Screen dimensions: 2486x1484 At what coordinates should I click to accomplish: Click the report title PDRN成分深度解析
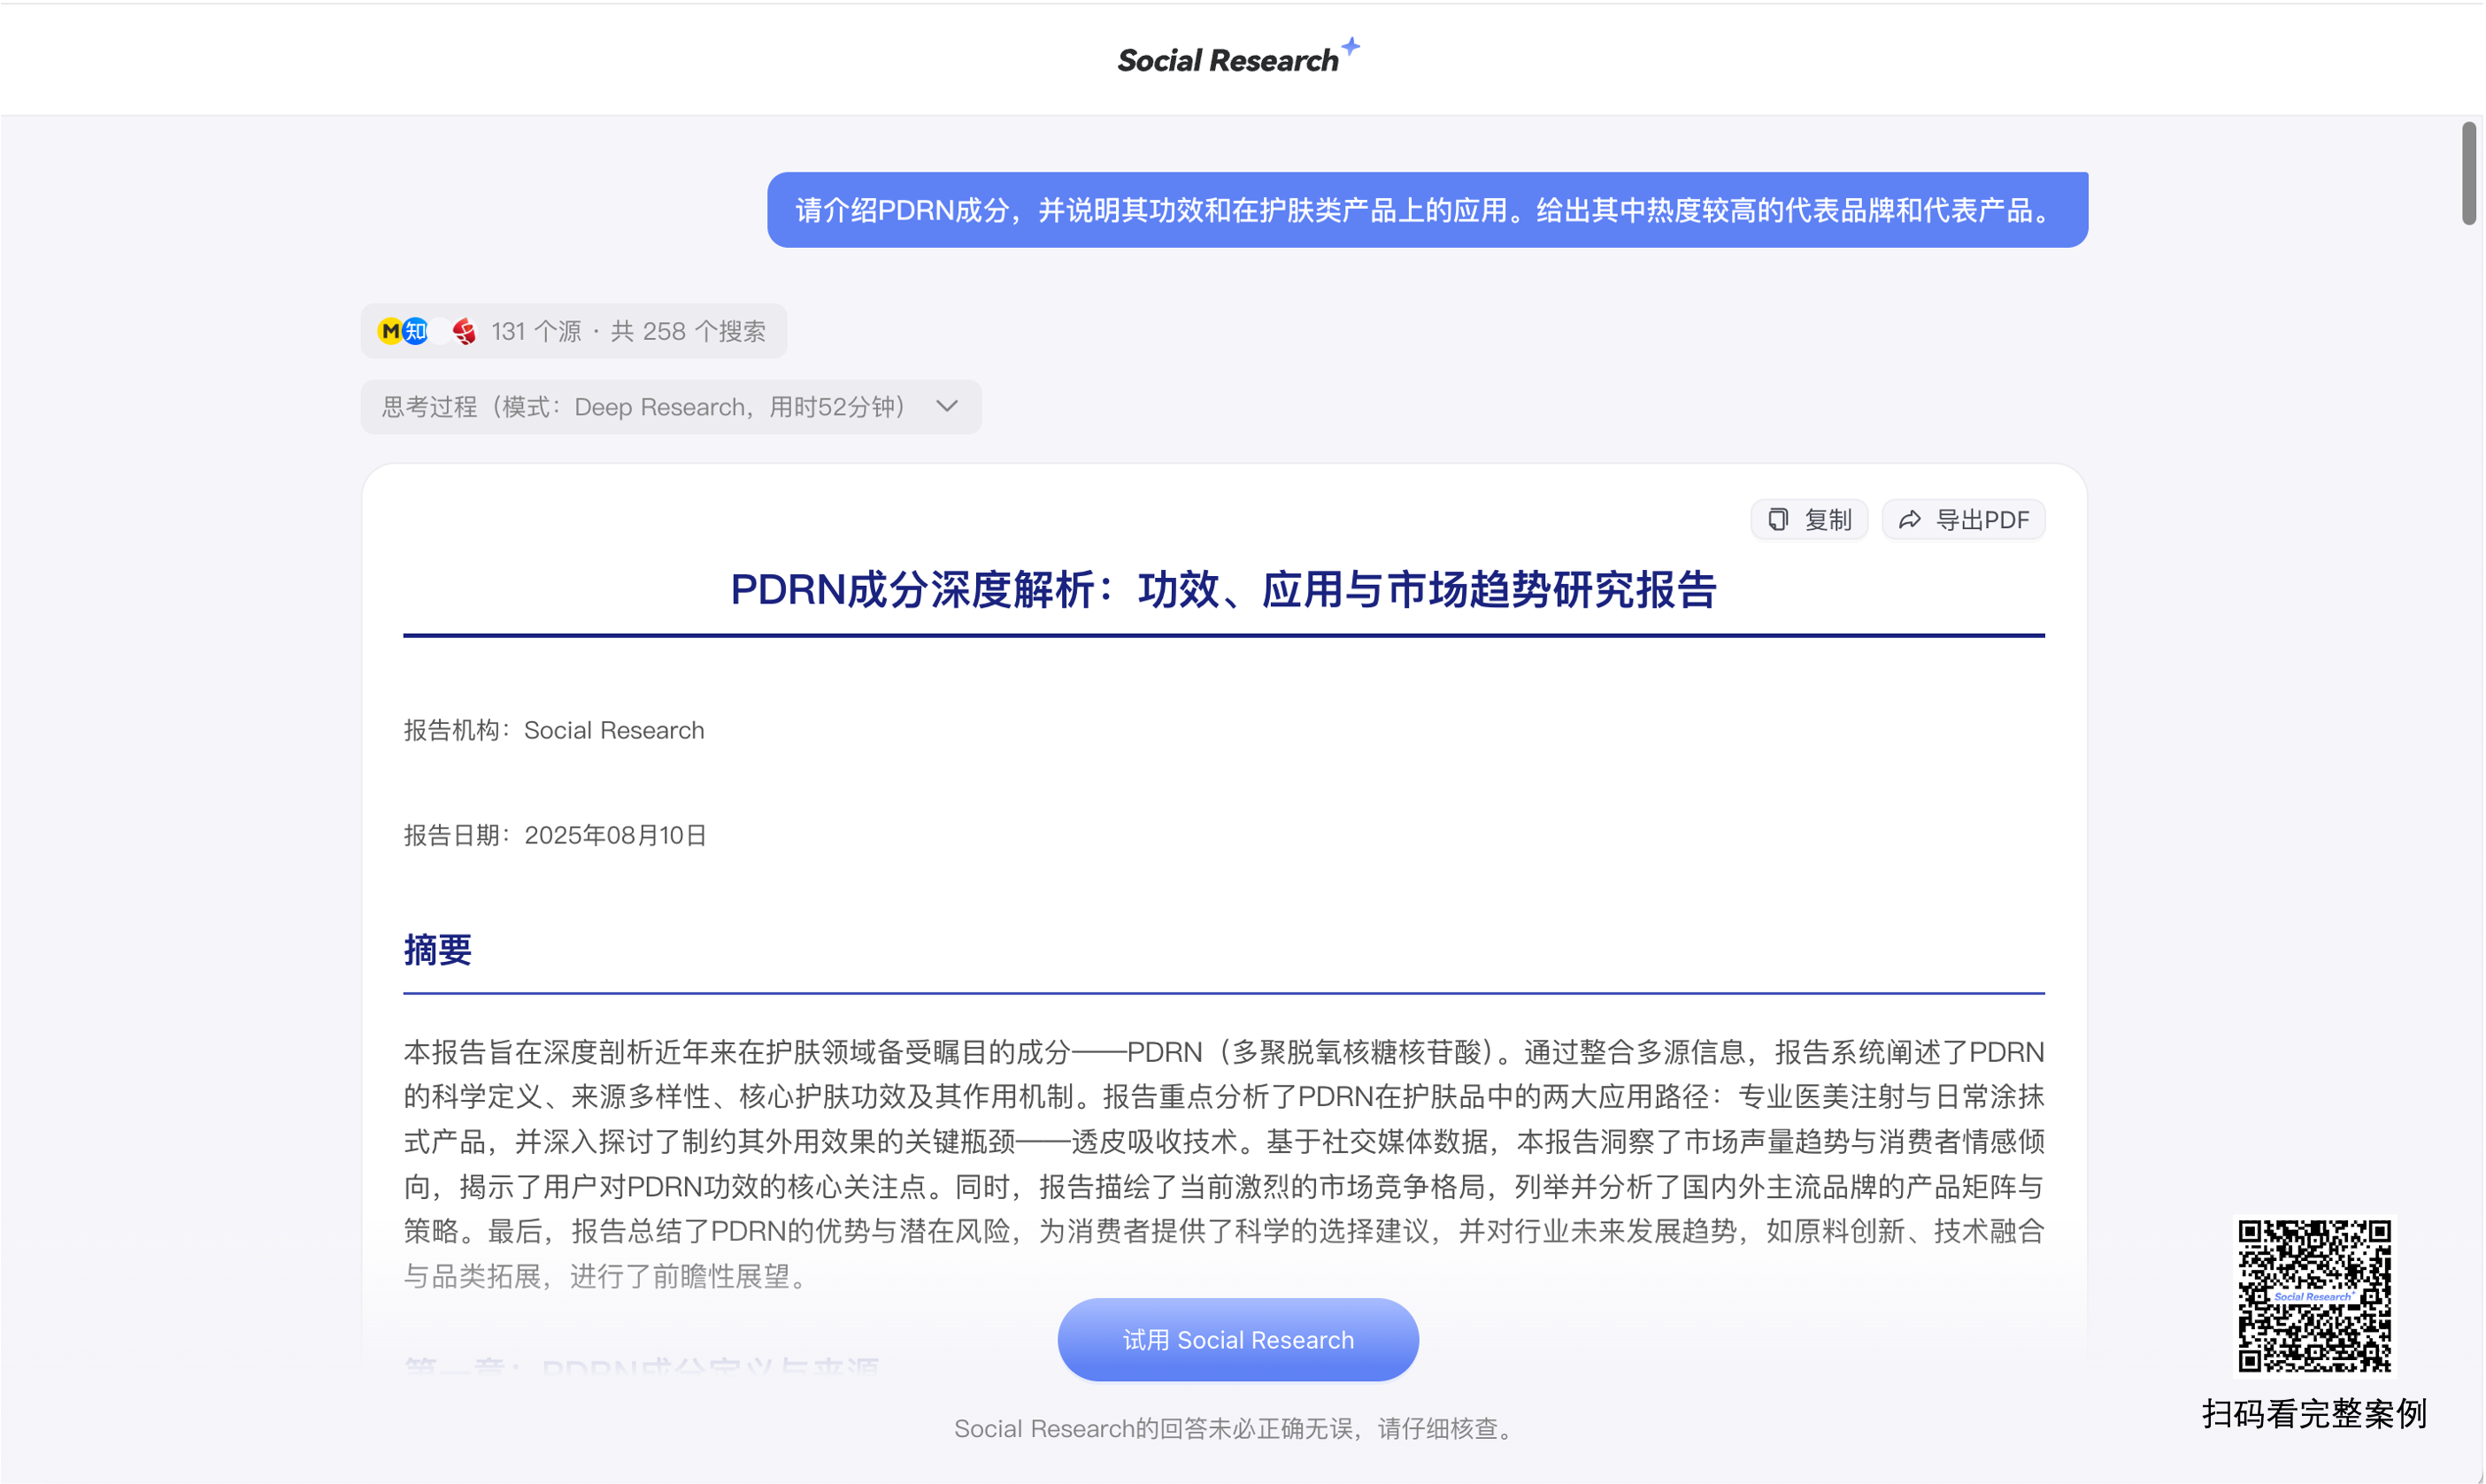point(1223,589)
